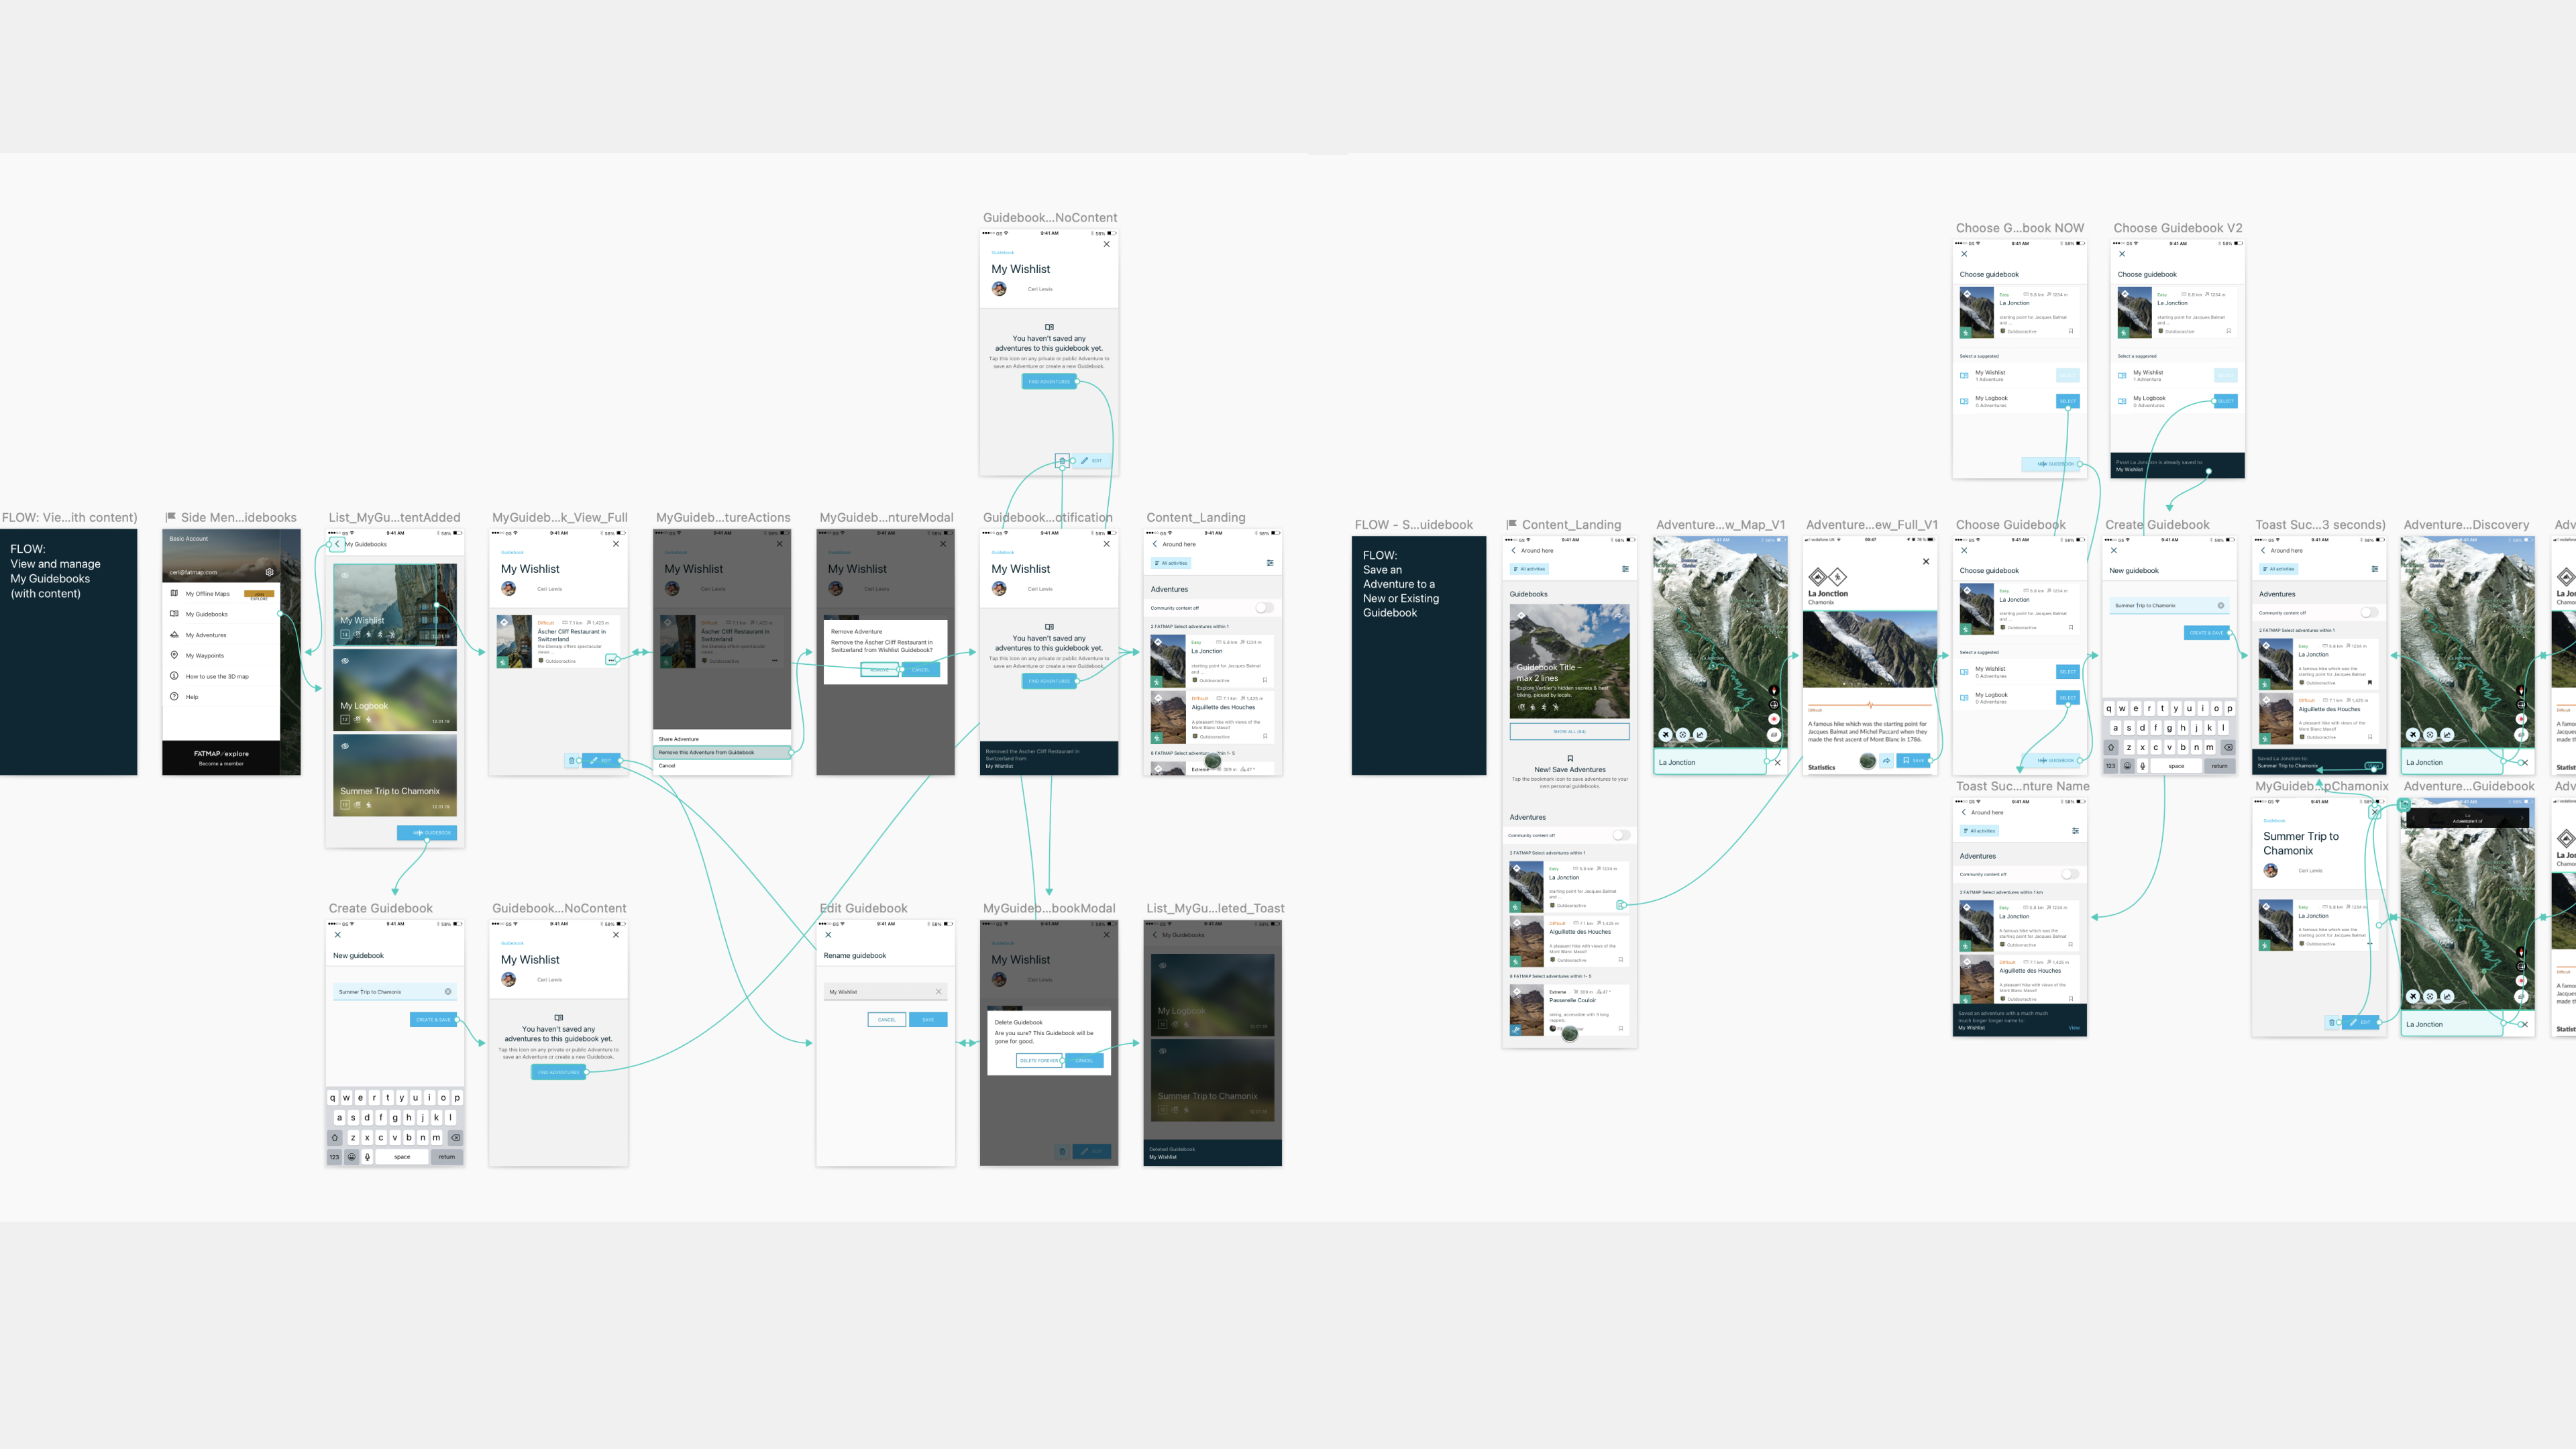The height and width of the screenshot is (1449, 2576).
Task: Select the List_MyGu...leted_Toast artboard label
Action: (x=1215, y=908)
